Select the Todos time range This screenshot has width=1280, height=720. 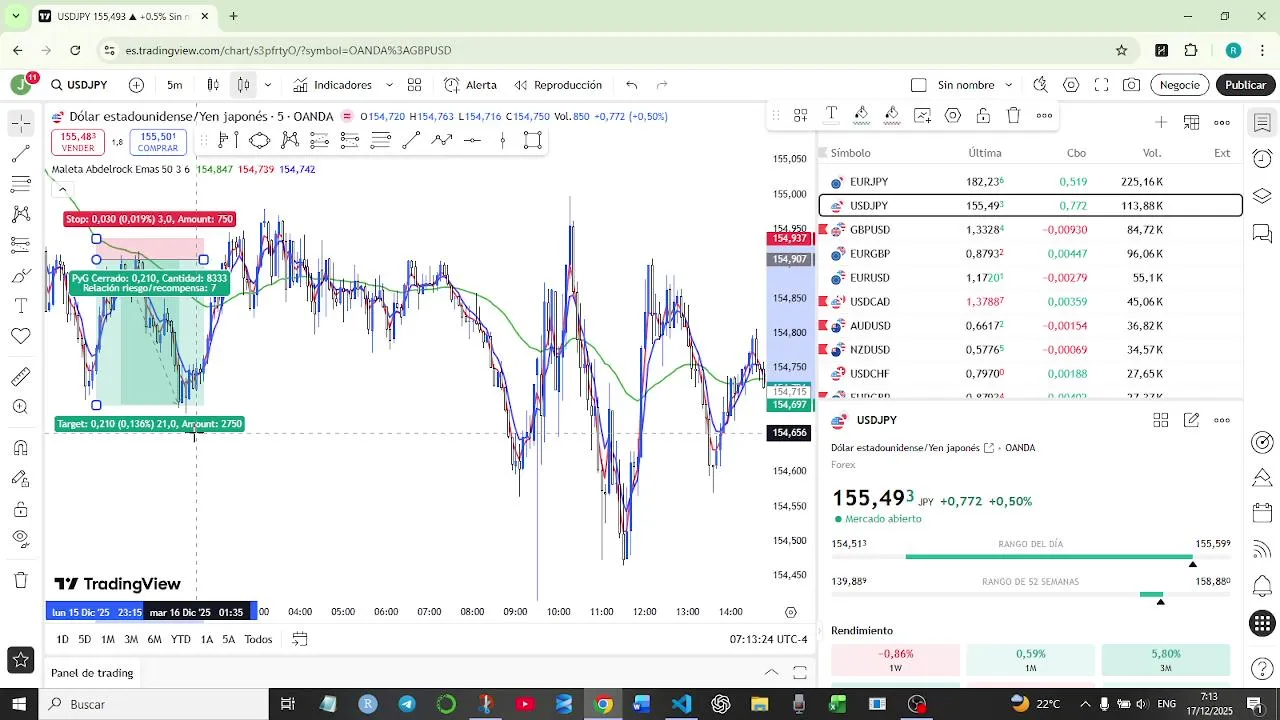pos(258,639)
